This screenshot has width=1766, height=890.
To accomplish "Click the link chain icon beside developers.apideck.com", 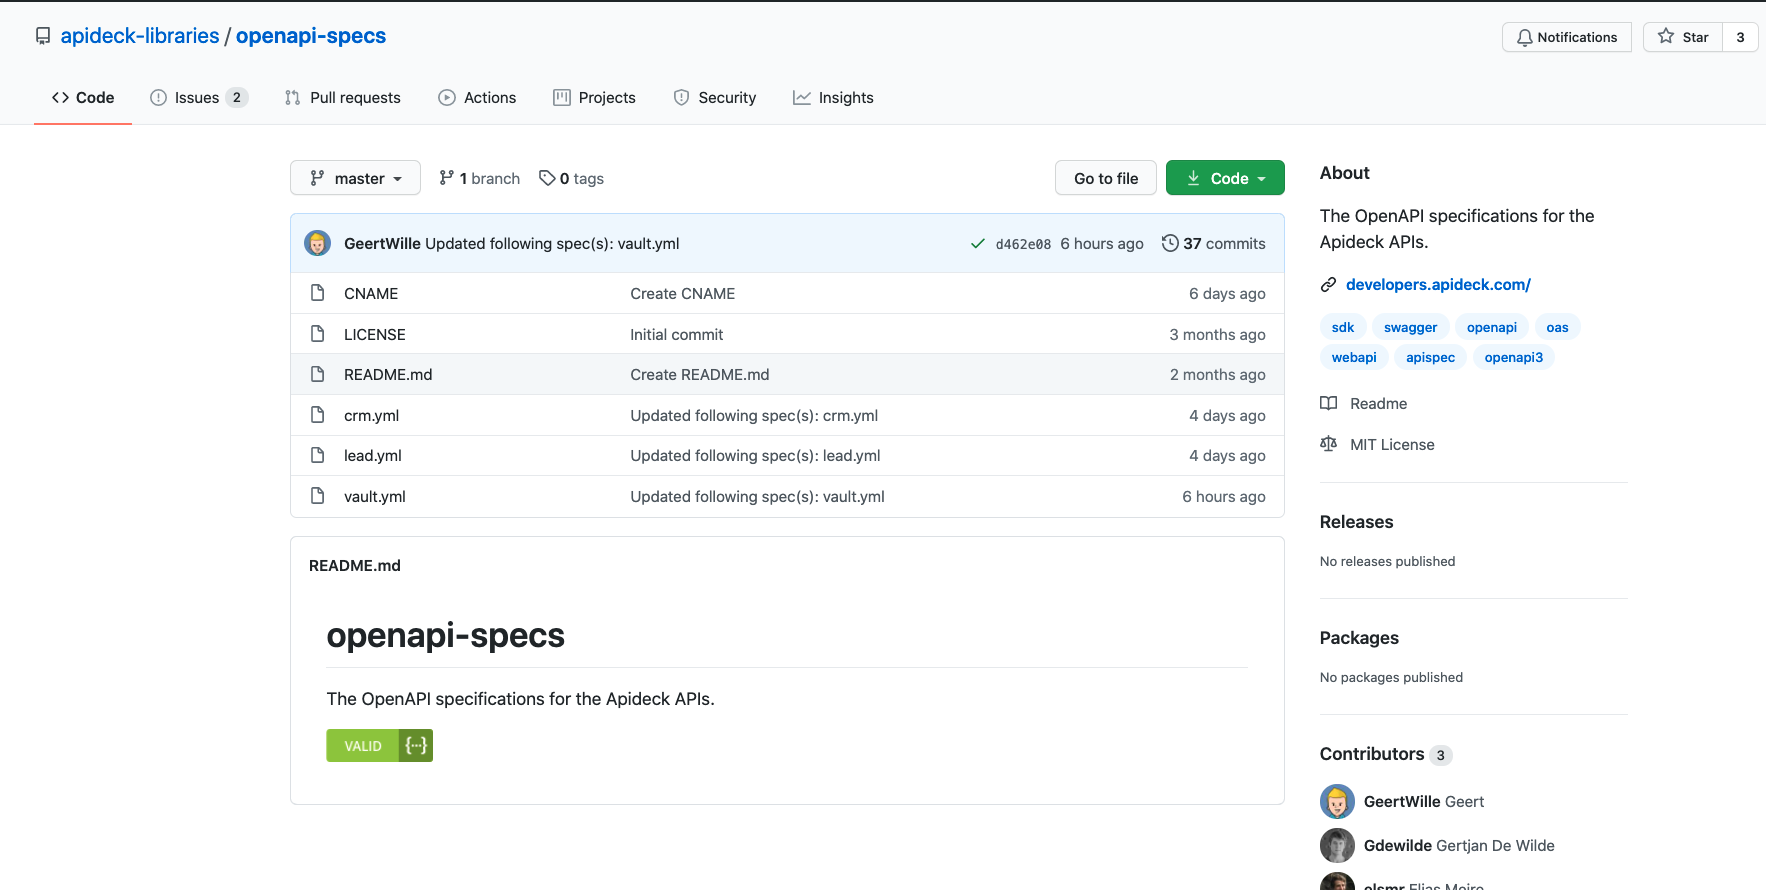I will coord(1328,285).
